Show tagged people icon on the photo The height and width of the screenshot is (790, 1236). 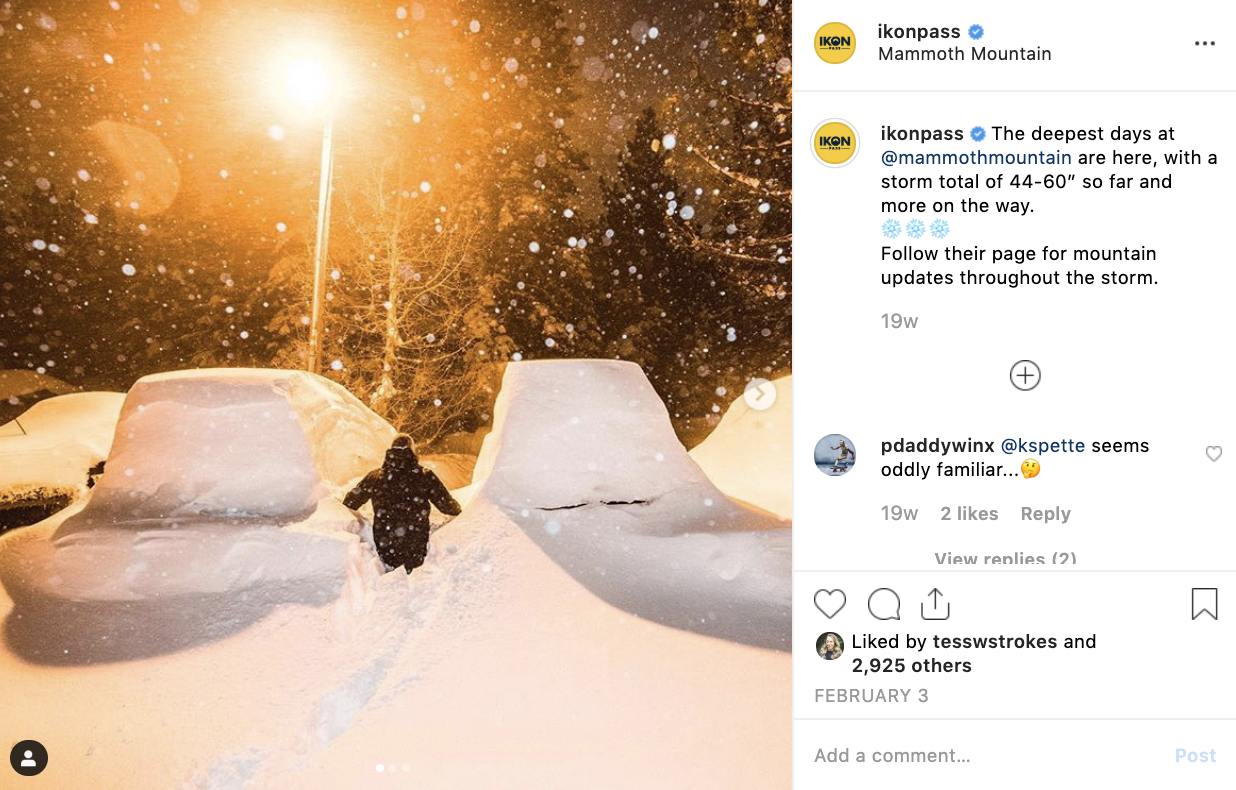click(29, 757)
